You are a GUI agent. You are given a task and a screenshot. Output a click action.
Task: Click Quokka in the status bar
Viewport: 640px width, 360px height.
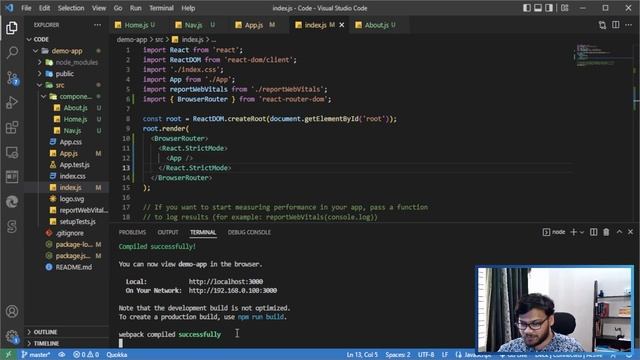(x=117, y=354)
